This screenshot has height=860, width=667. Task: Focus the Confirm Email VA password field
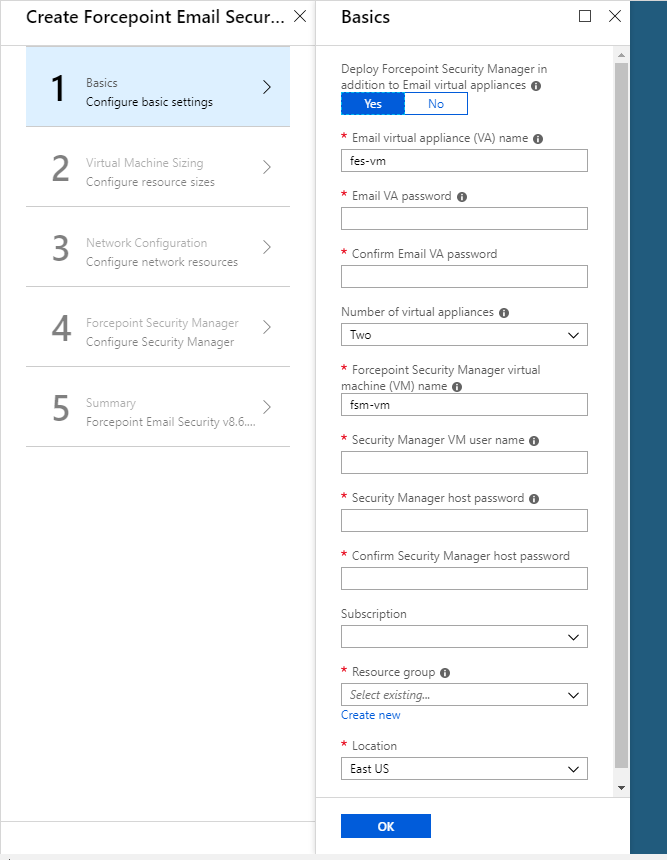464,276
